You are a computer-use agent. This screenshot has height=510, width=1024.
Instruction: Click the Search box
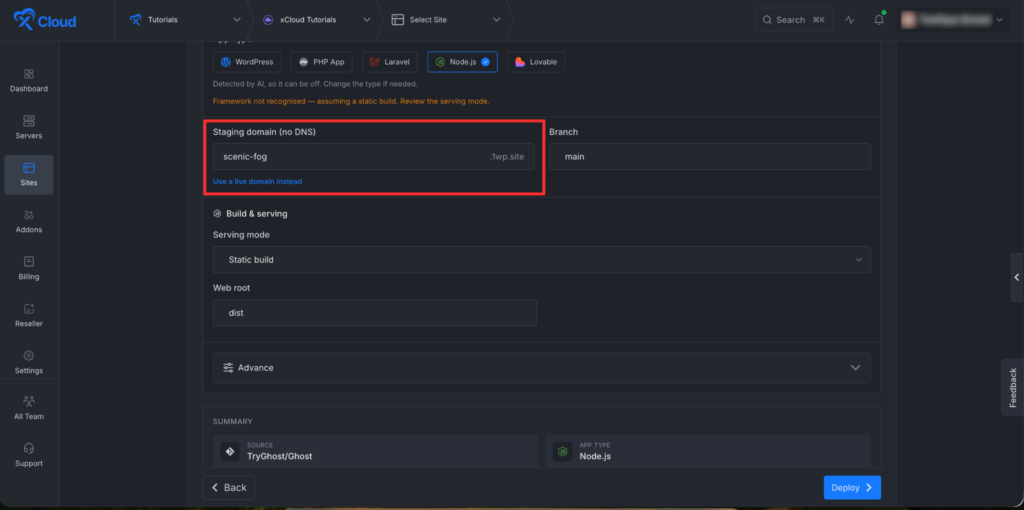(793, 20)
